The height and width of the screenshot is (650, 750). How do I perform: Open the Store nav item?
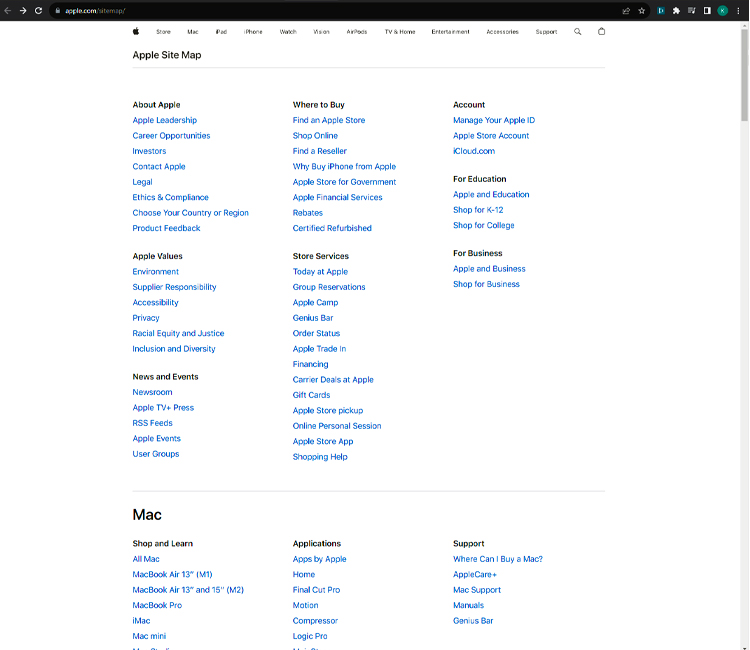[x=163, y=32]
